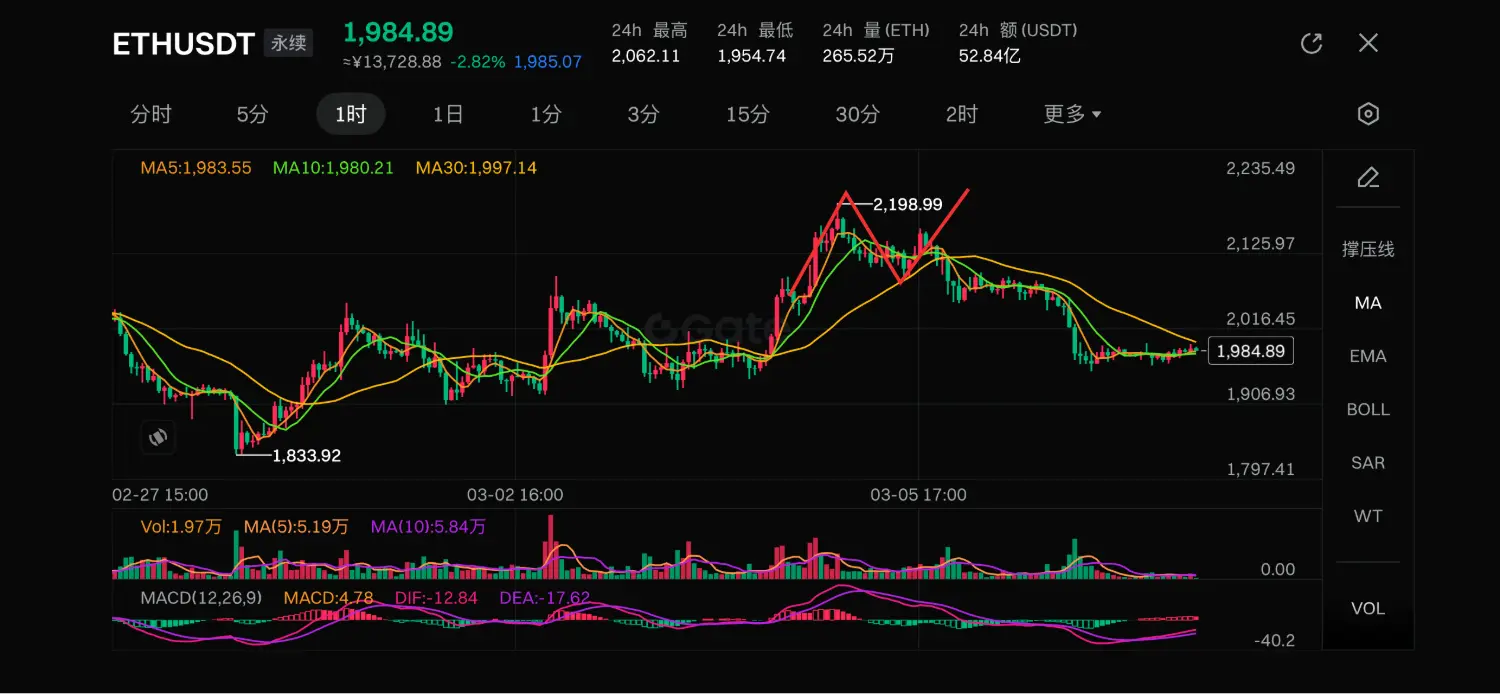Viewport: 1500px width, 694px height.
Task: Switch to the 1日 timeframe
Action: (x=448, y=114)
